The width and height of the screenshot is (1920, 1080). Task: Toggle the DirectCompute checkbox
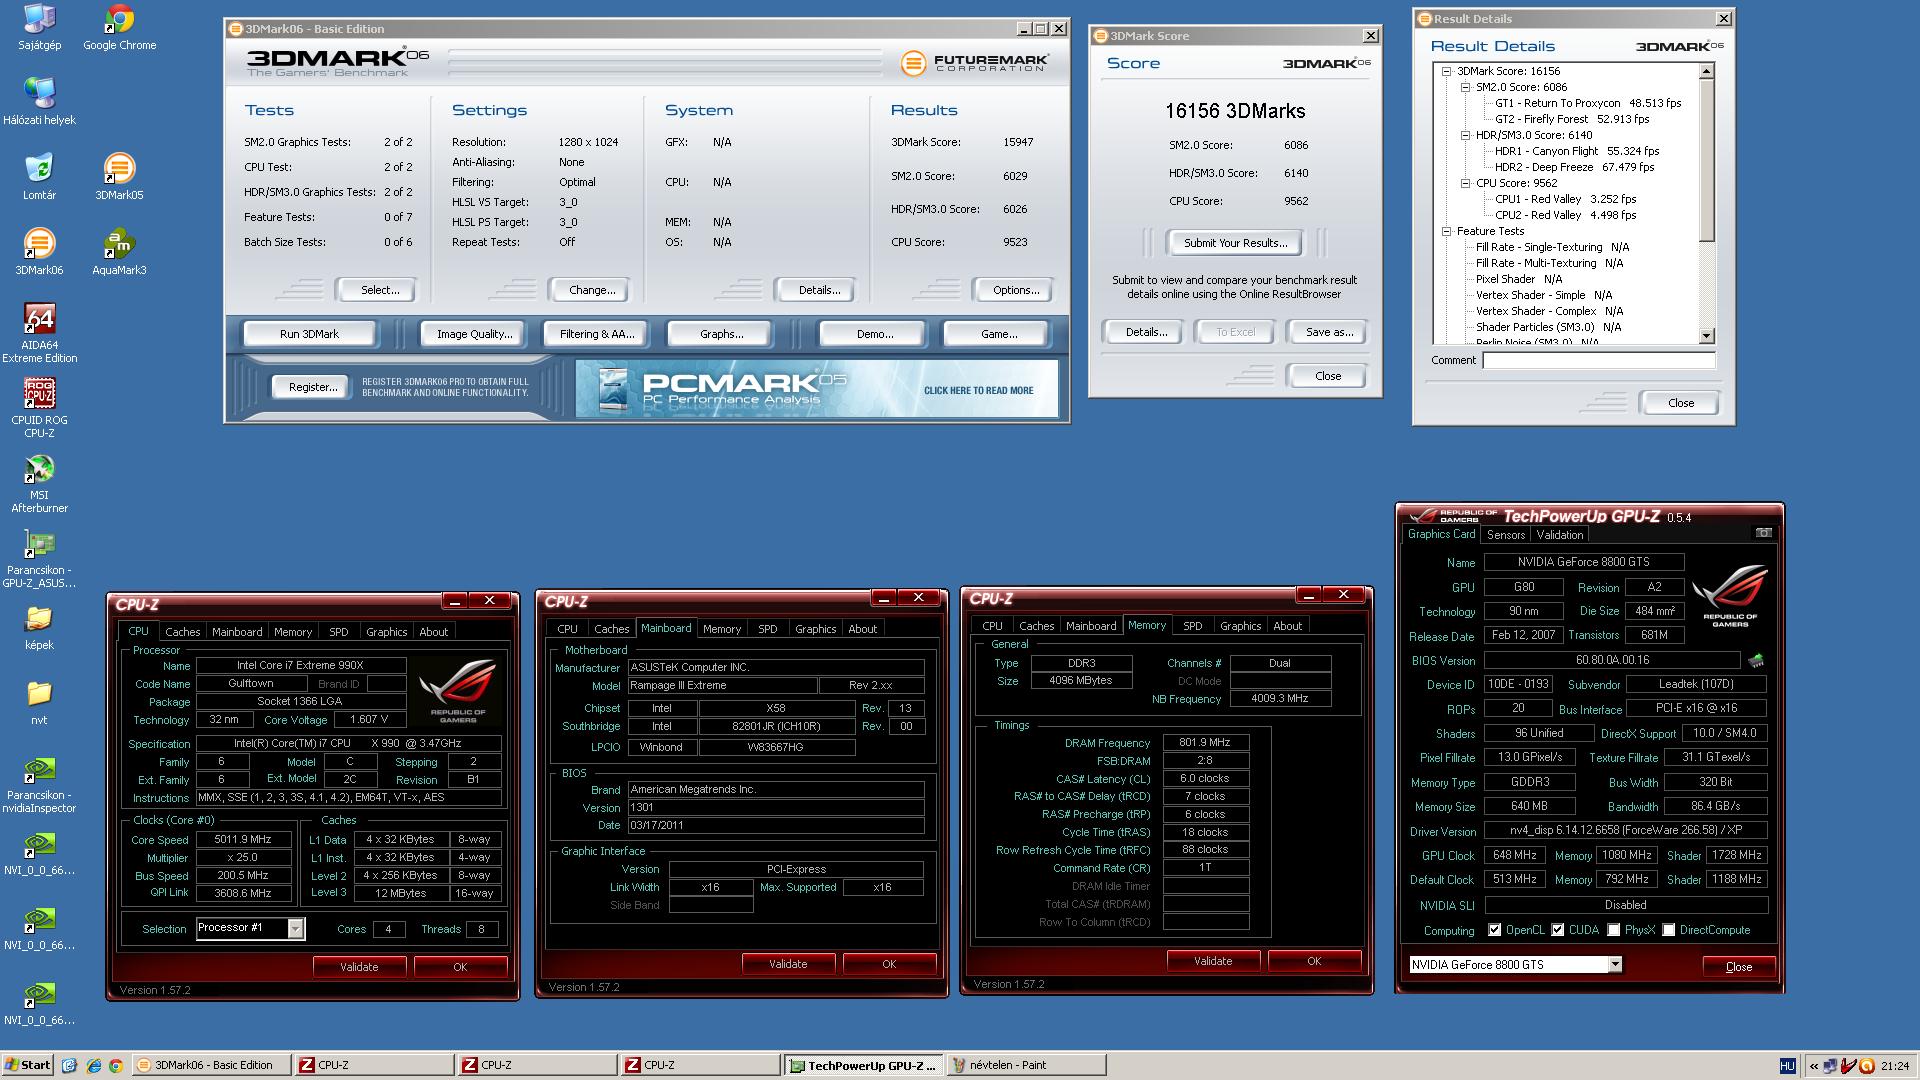tap(1668, 930)
